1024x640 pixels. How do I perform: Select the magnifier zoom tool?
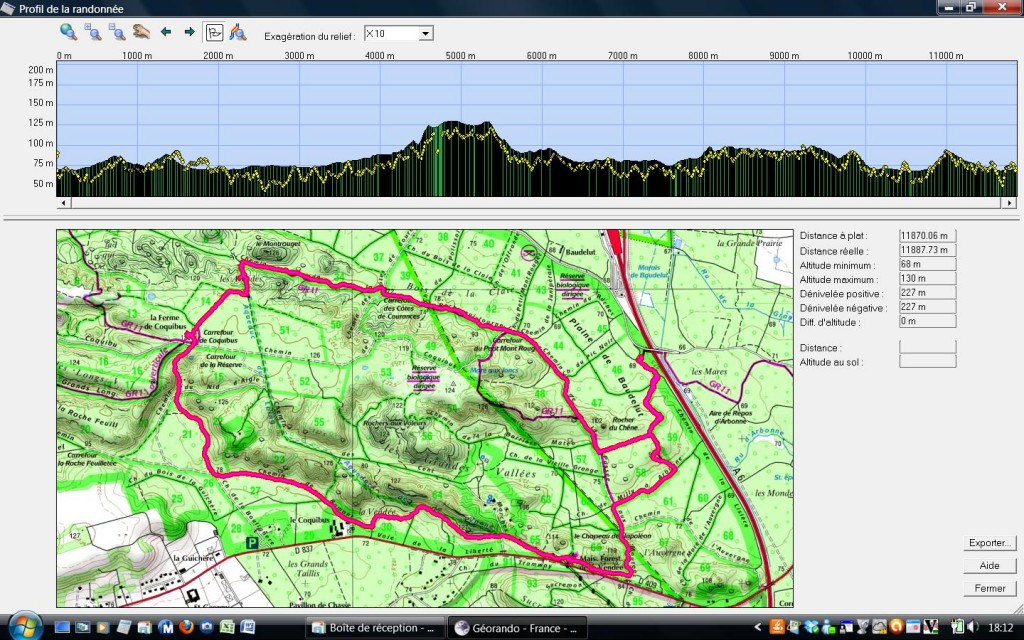[x=69, y=32]
